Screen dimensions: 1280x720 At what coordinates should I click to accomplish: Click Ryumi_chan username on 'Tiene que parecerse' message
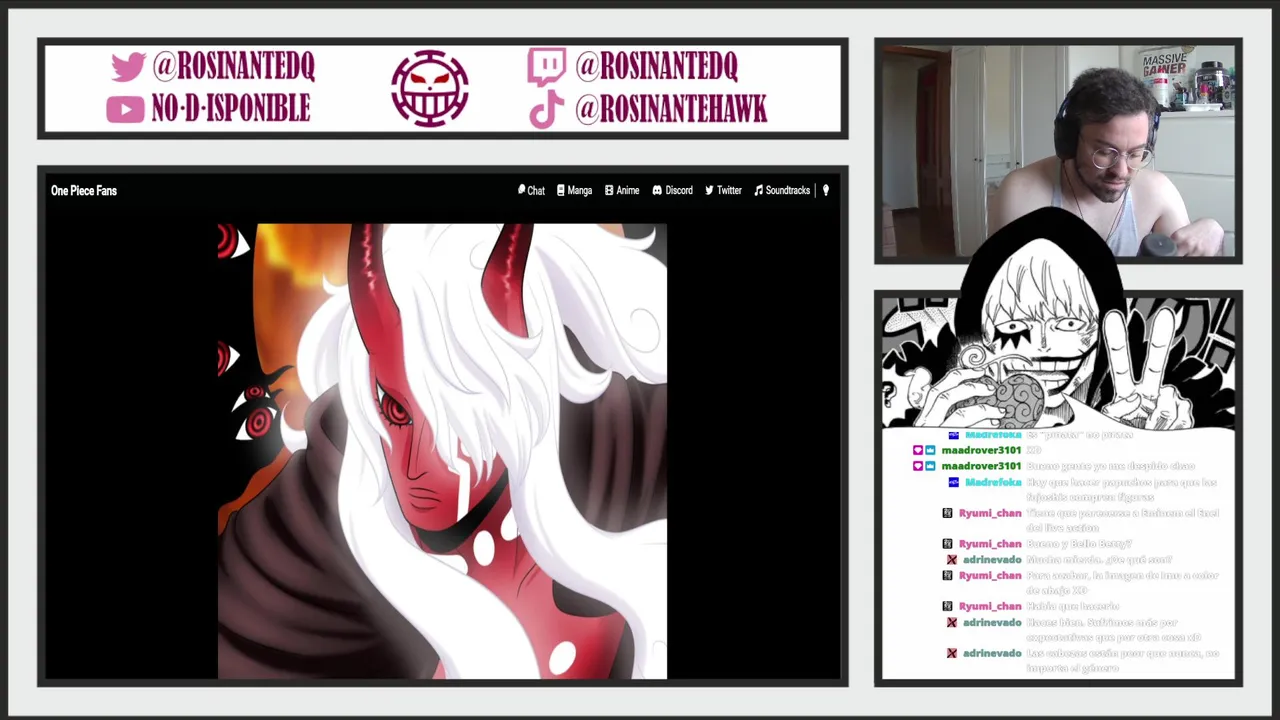pyautogui.click(x=990, y=513)
